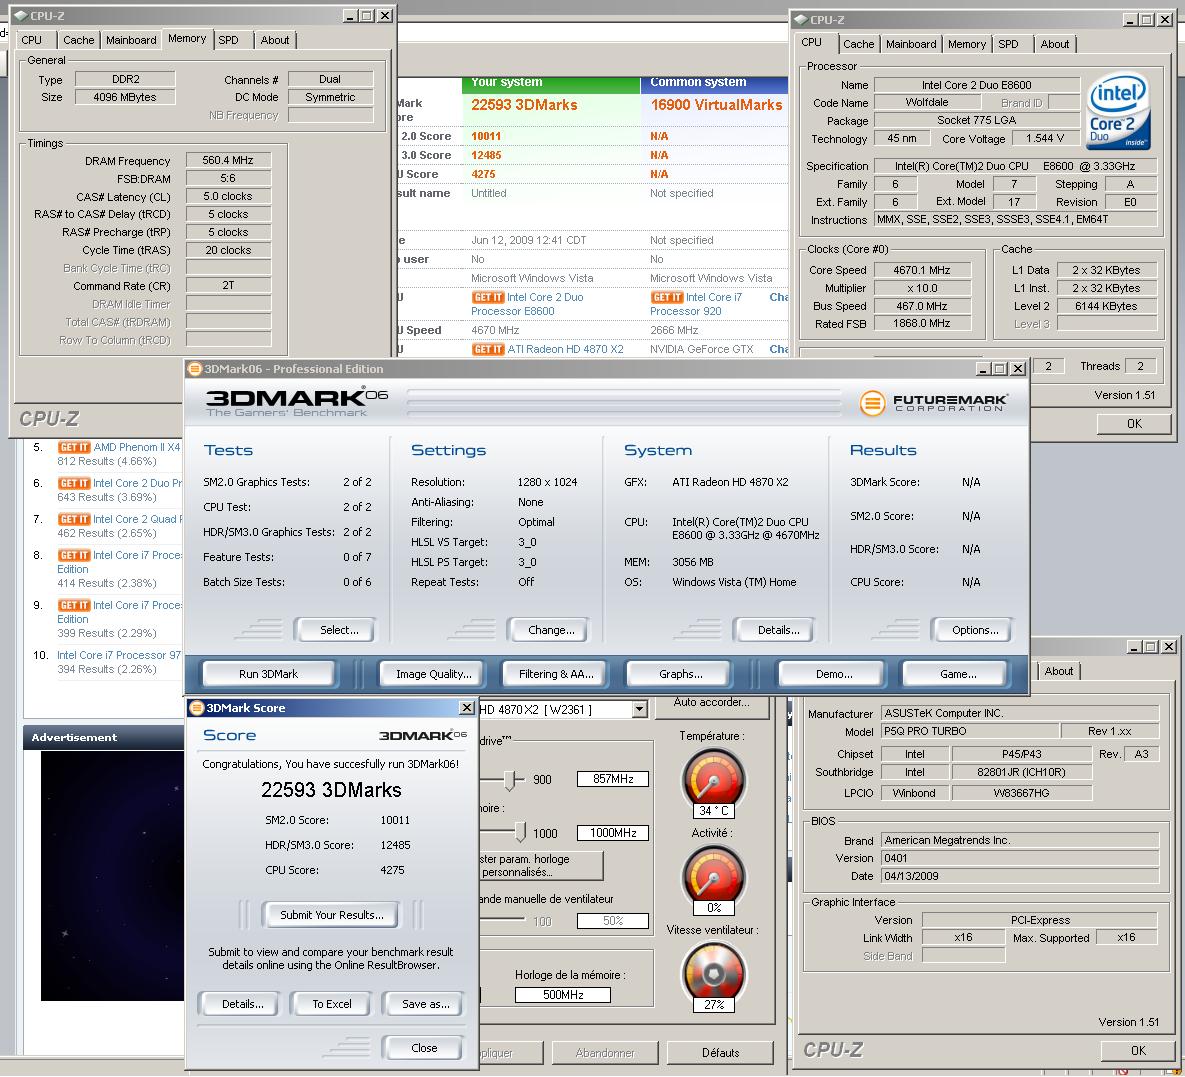Click GET IT badge next to Intel Core i7 920
This screenshot has width=1185, height=1077.
667,298
